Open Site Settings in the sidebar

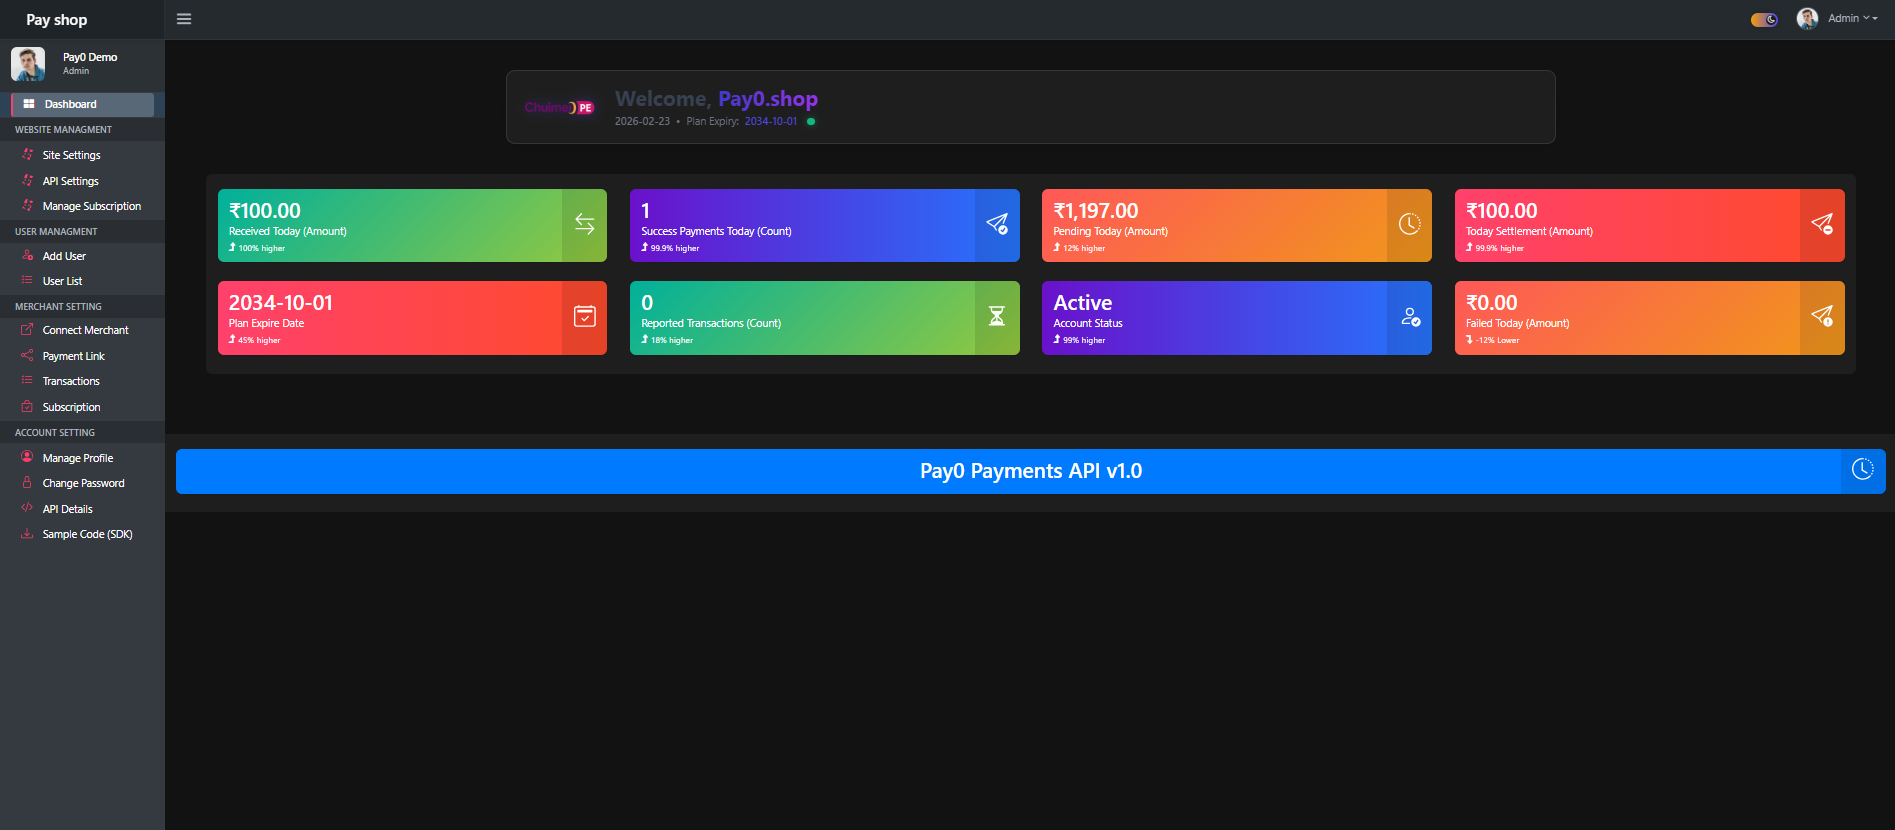[x=71, y=155]
